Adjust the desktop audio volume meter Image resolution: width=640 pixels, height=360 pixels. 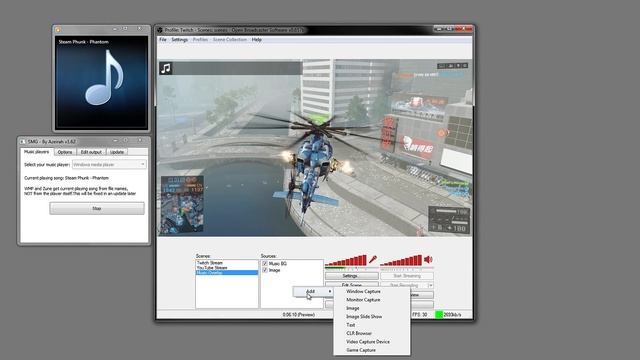point(401,261)
